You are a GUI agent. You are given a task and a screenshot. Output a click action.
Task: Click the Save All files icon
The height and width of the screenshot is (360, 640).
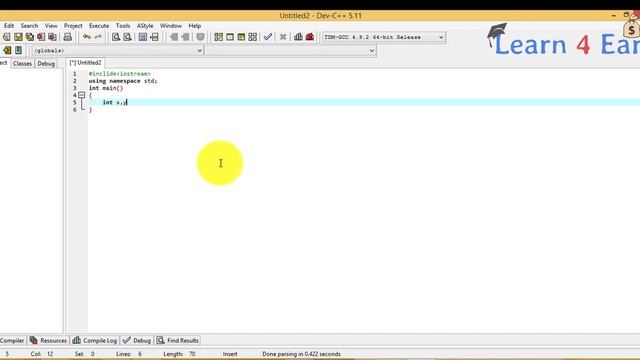(x=29, y=37)
